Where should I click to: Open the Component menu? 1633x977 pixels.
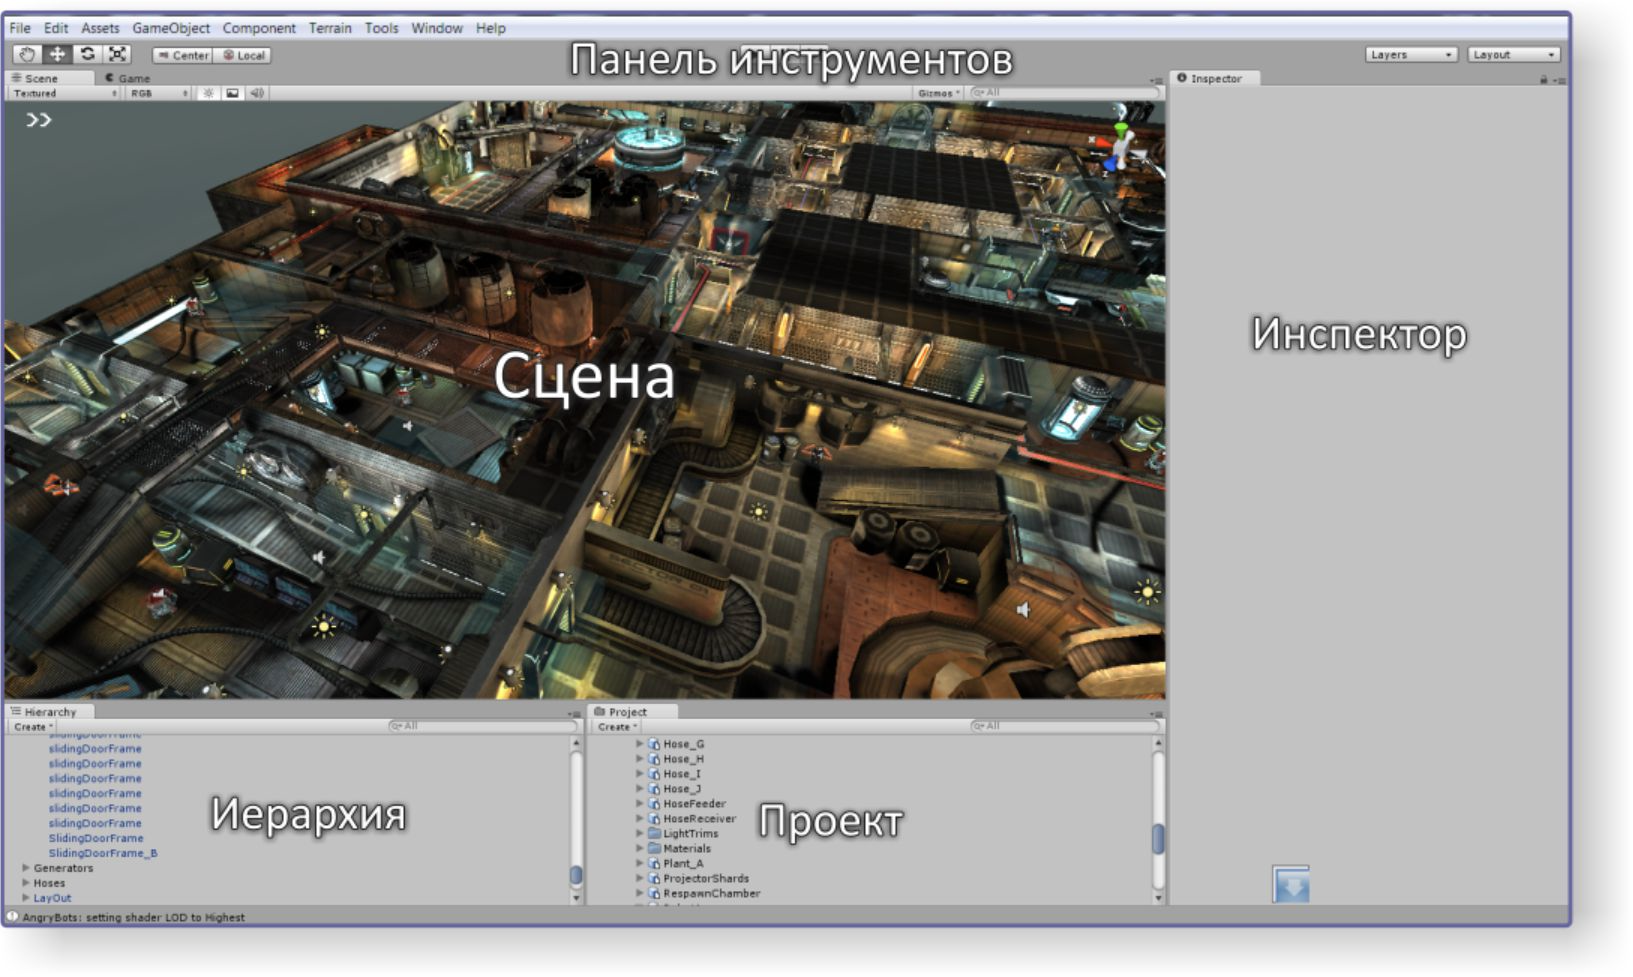[x=259, y=28]
